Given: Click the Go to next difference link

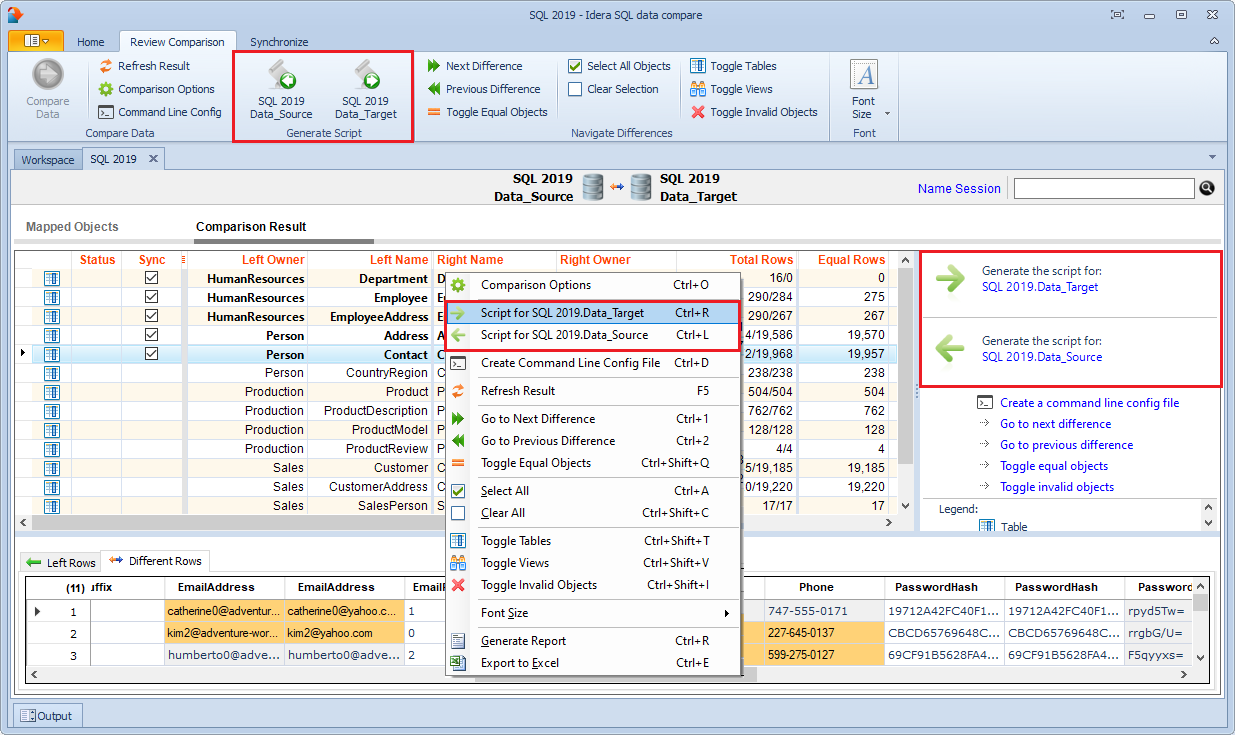Looking at the screenshot, I should coord(1055,424).
